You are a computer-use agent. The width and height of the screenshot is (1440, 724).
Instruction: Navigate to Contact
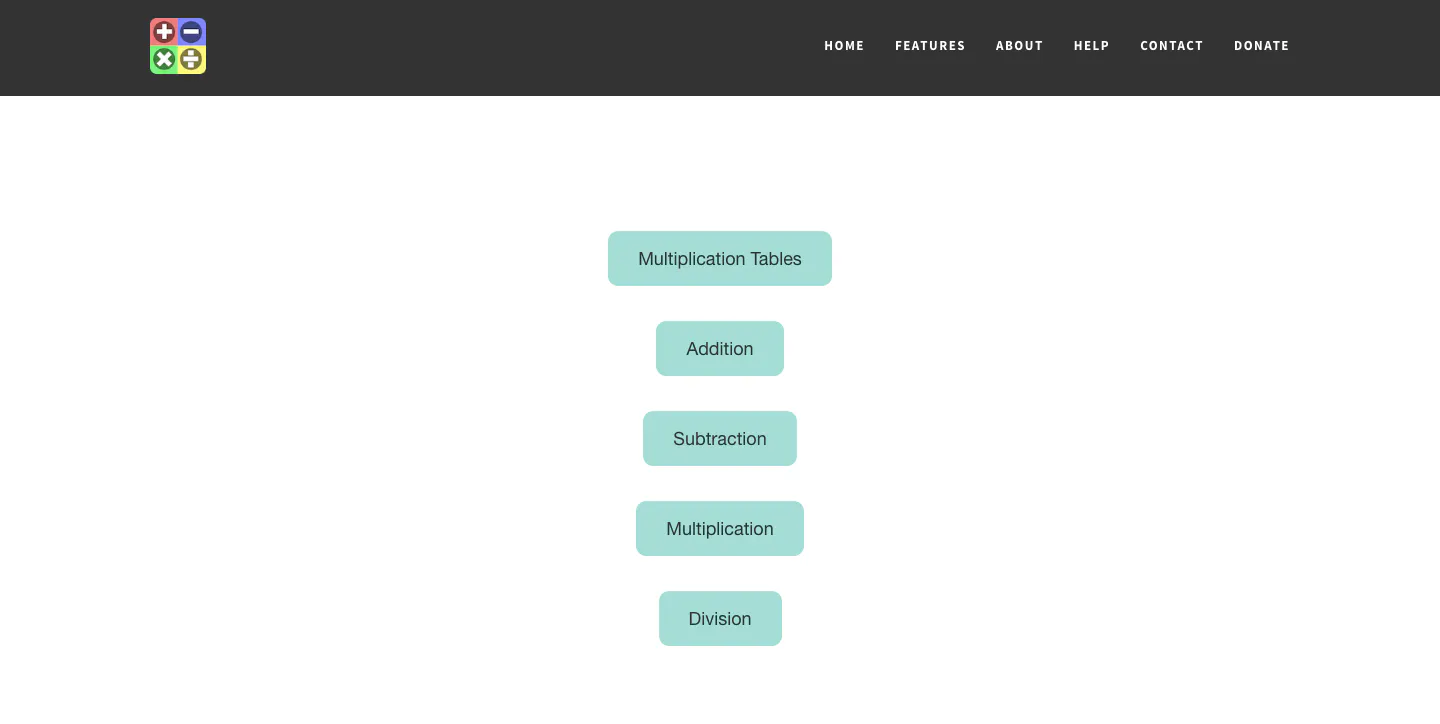(x=1171, y=46)
